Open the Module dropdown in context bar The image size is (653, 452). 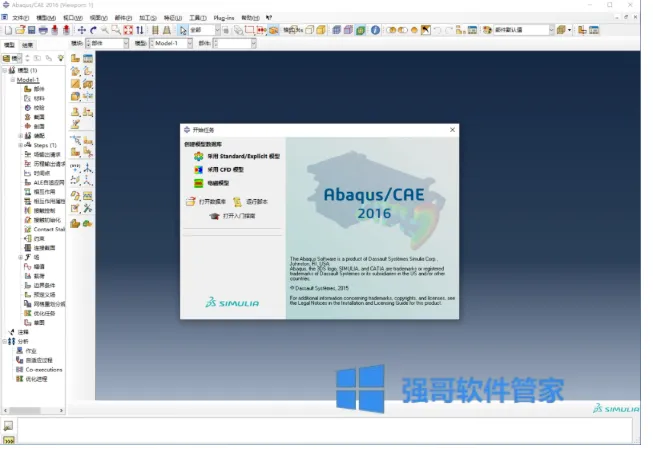coord(107,43)
